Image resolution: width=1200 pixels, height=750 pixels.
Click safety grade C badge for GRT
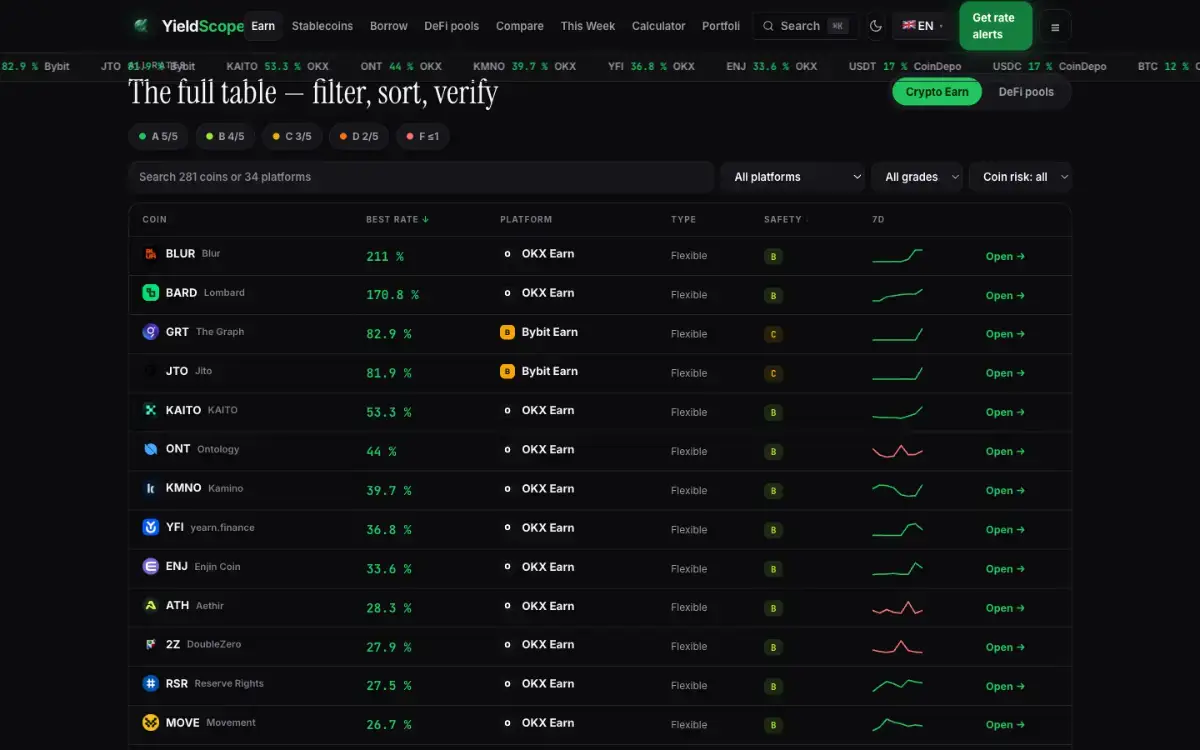click(773, 334)
